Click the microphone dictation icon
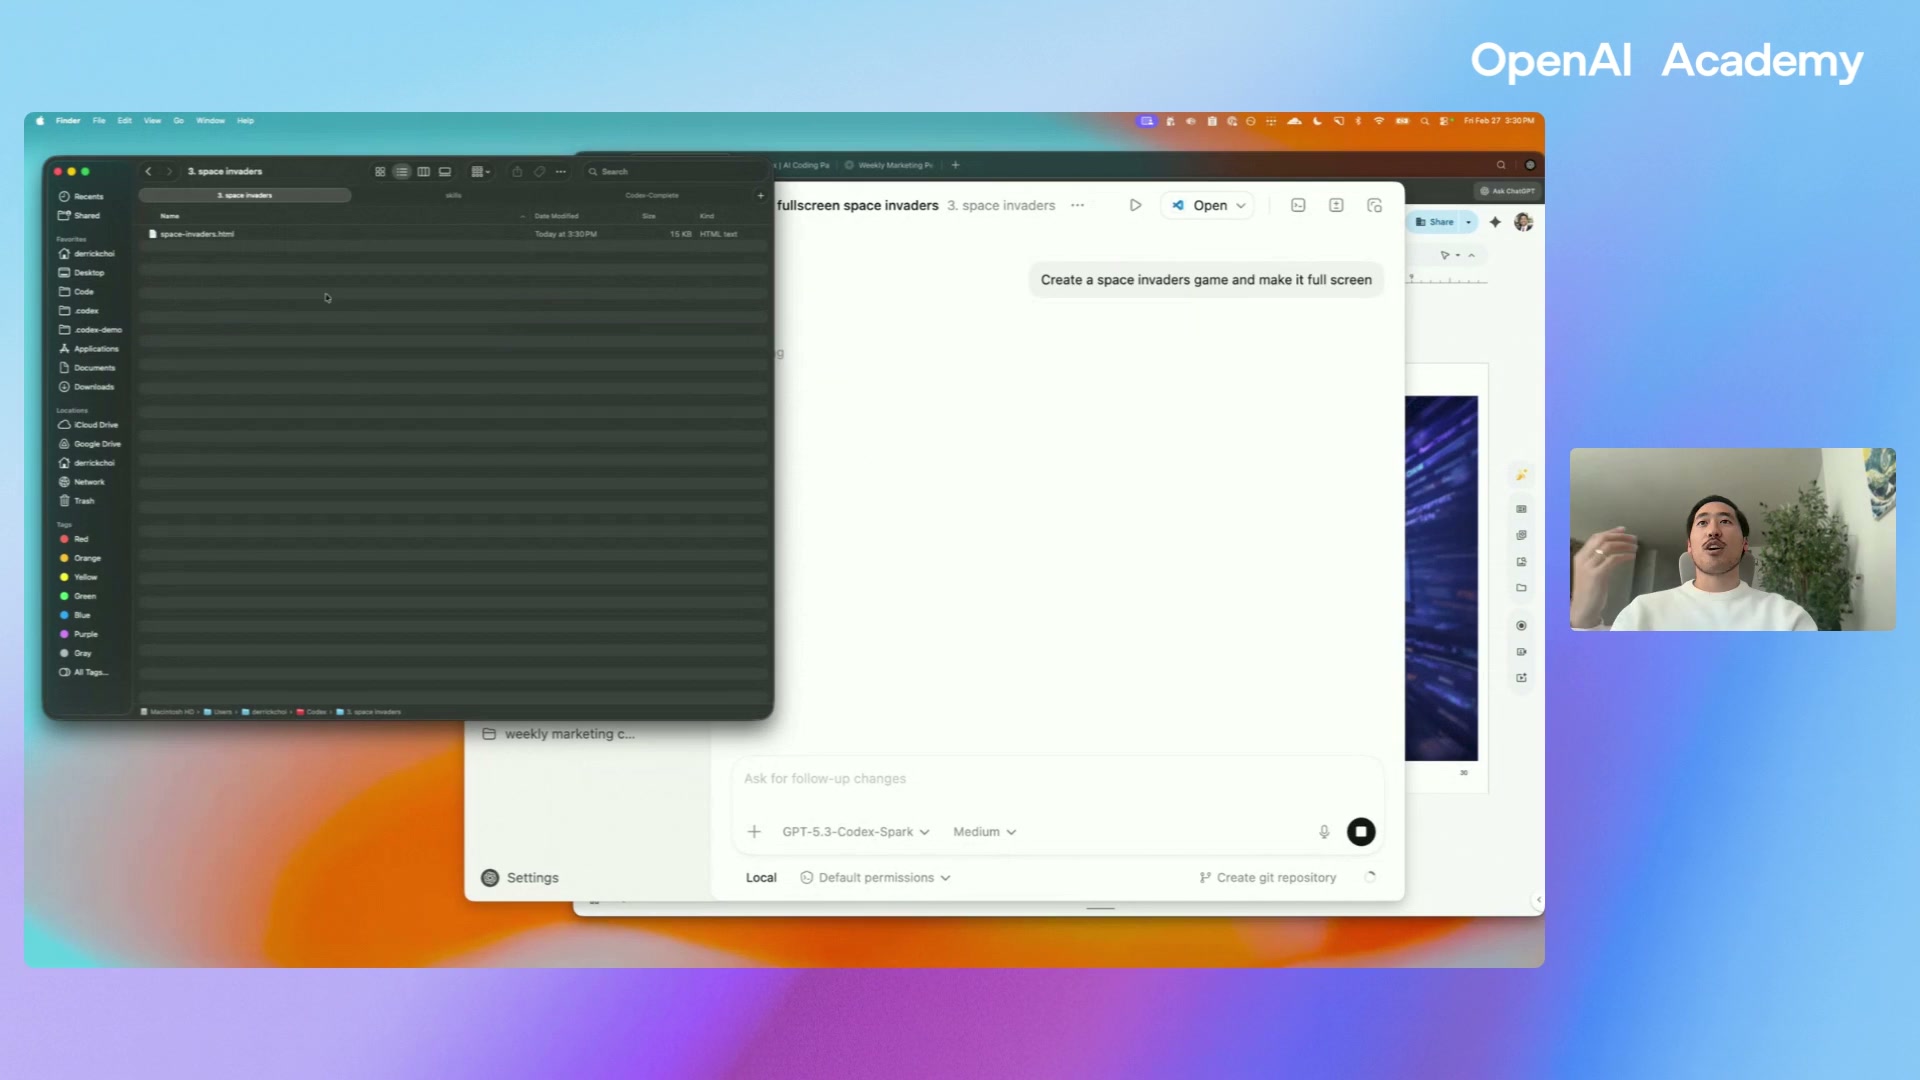1920x1080 pixels. tap(1324, 832)
